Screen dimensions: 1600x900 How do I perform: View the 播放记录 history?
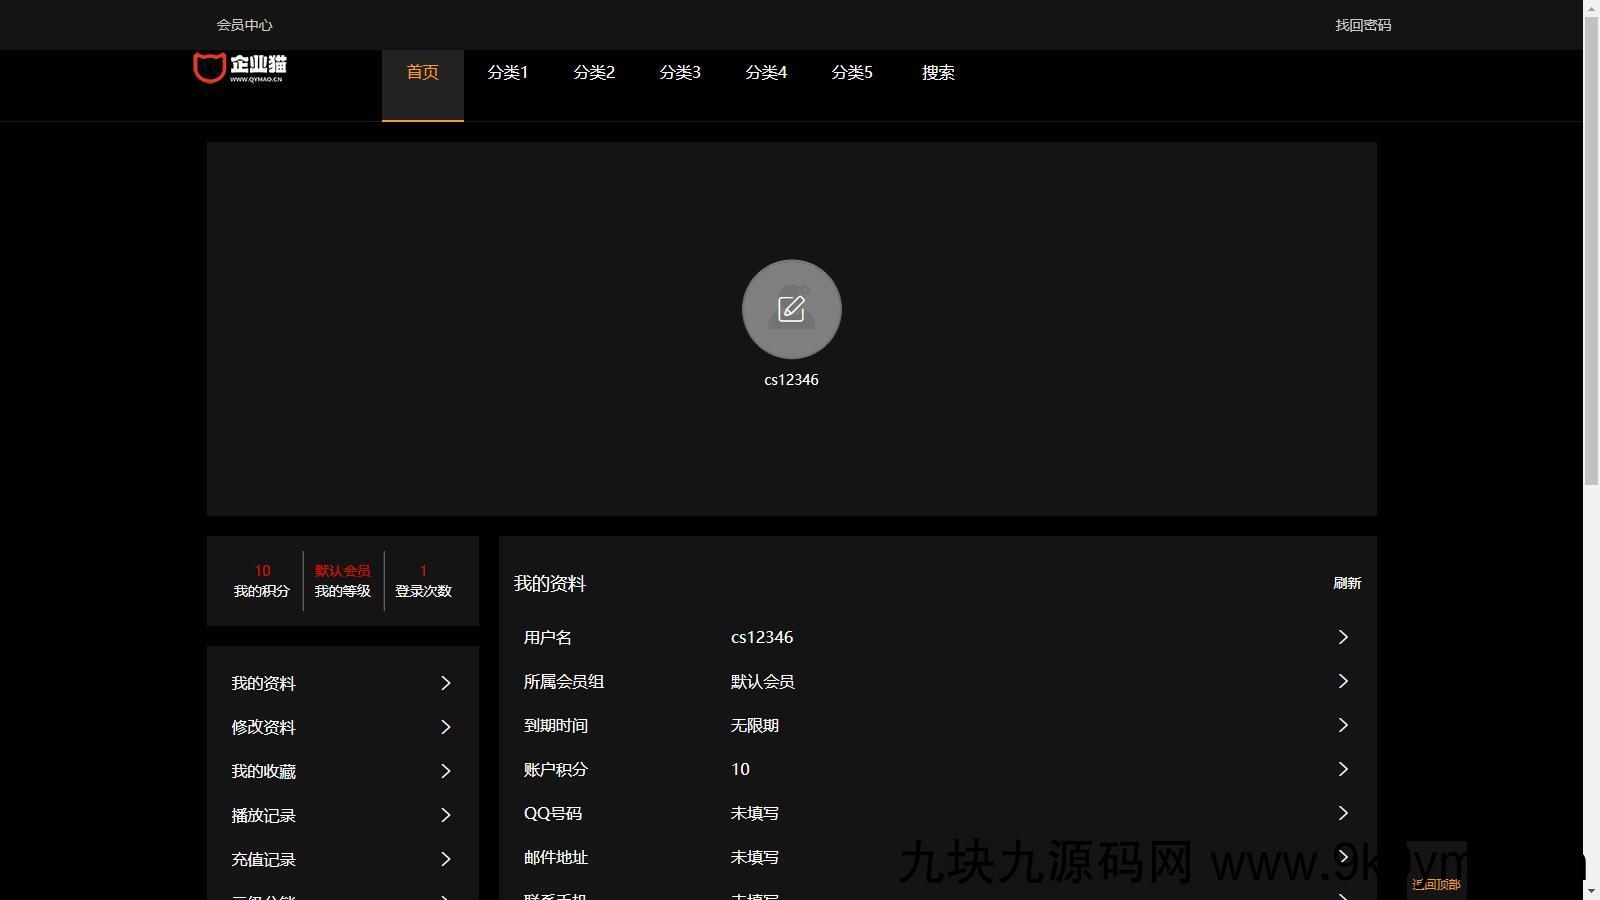(263, 815)
